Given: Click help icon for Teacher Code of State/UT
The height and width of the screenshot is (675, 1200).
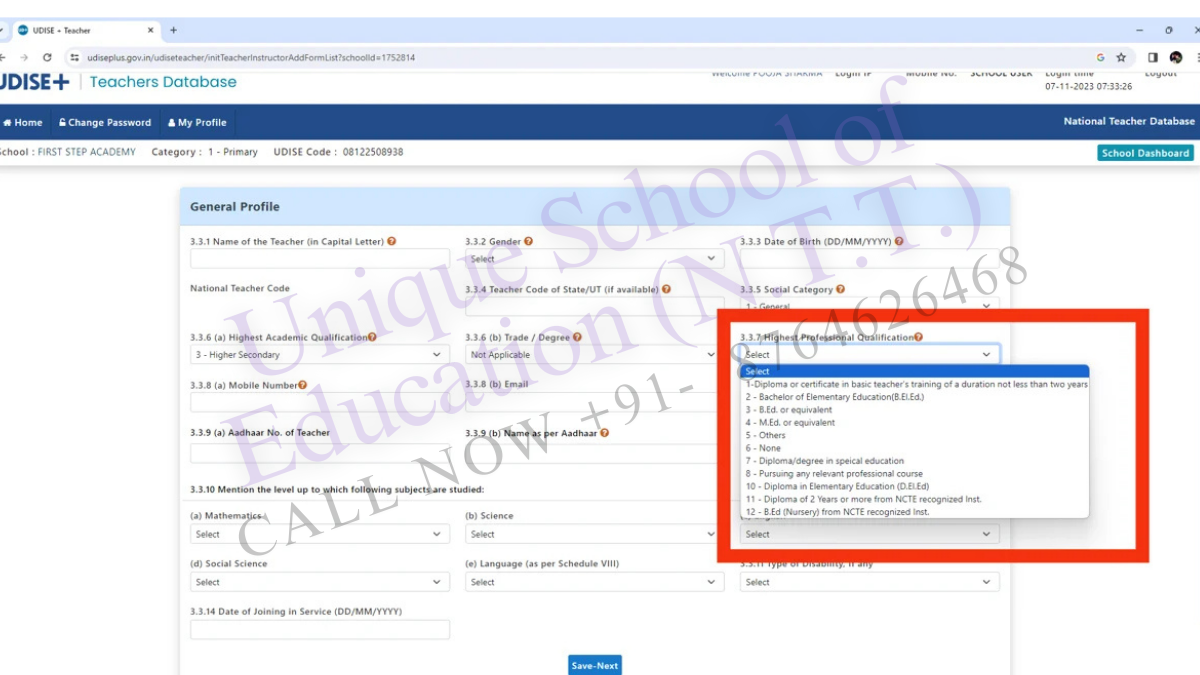Looking at the screenshot, I should [x=666, y=289].
